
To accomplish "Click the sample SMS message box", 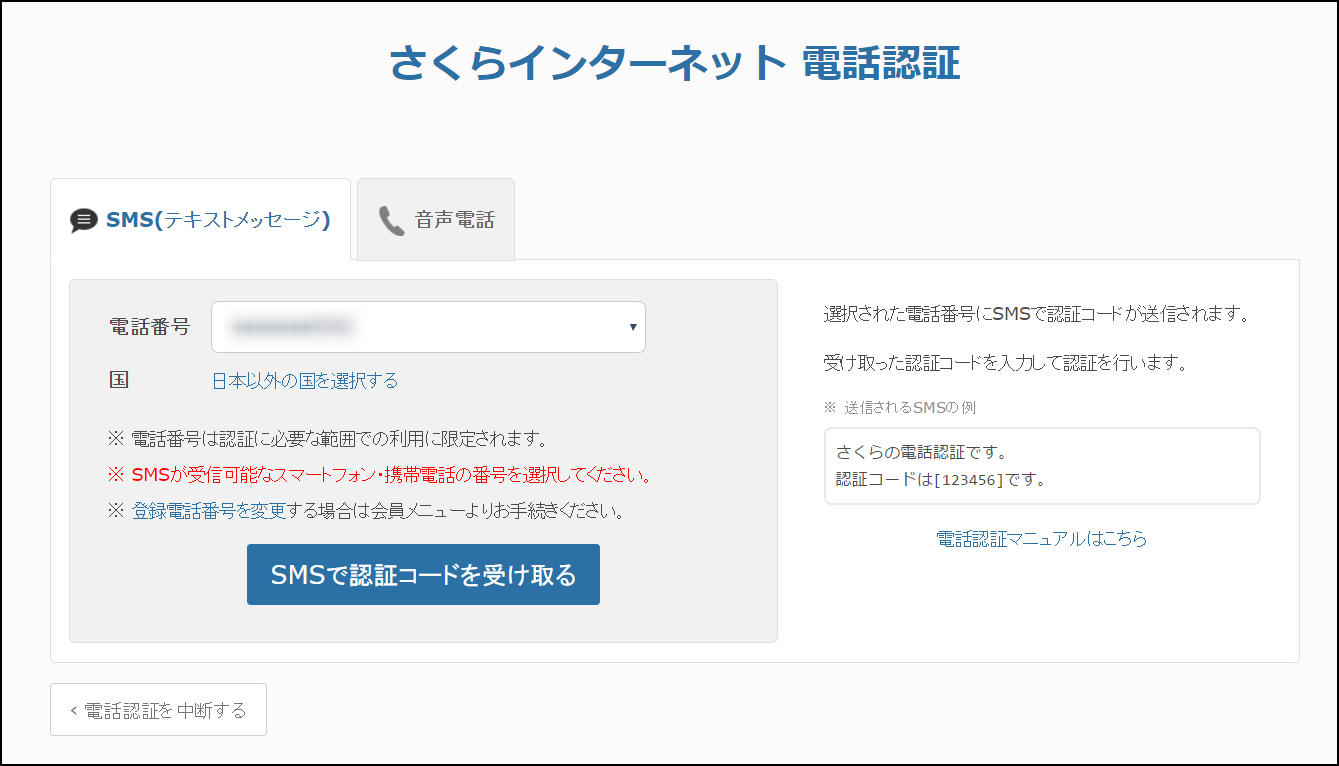I will [1041, 466].
